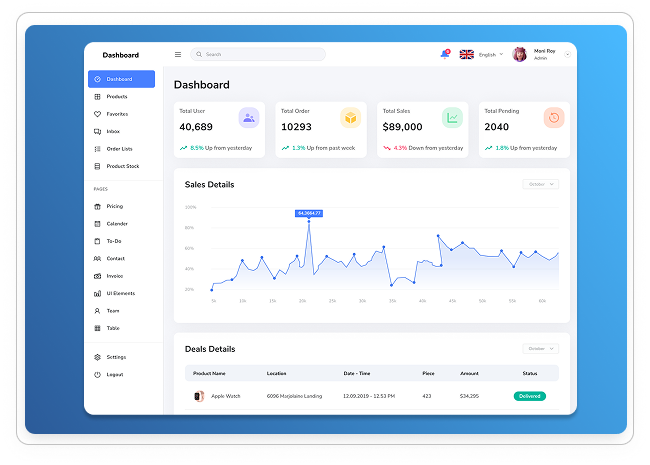
Task: Open Product Stock in the sidebar
Action: (x=121, y=166)
